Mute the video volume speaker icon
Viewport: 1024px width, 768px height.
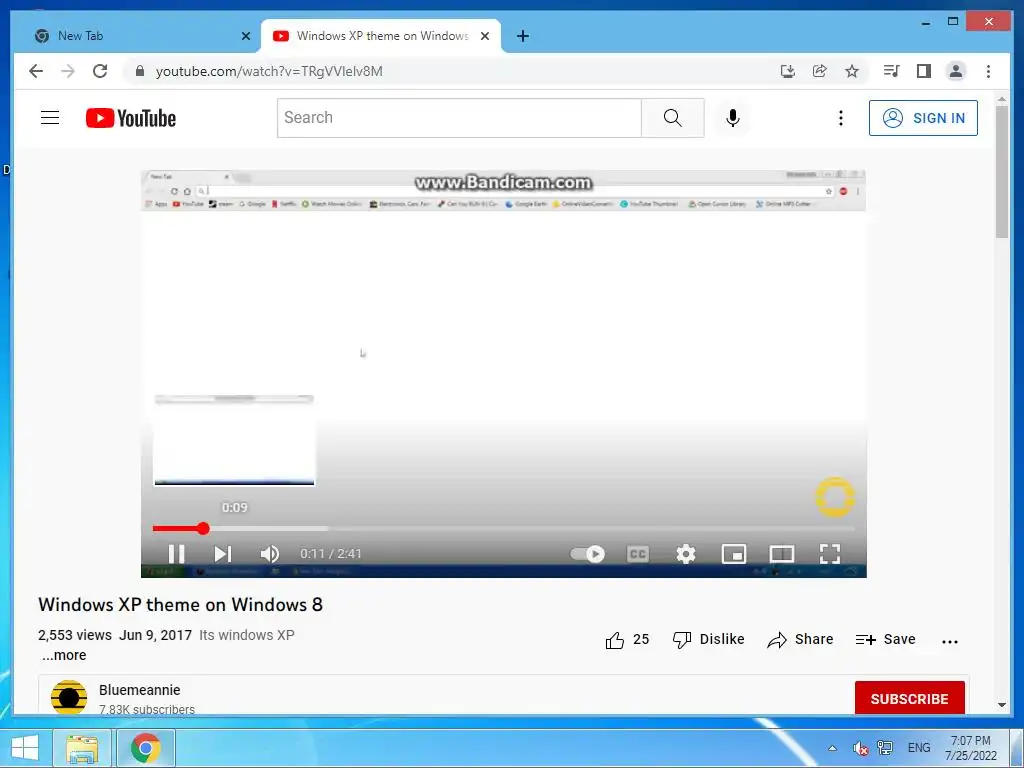(269, 554)
